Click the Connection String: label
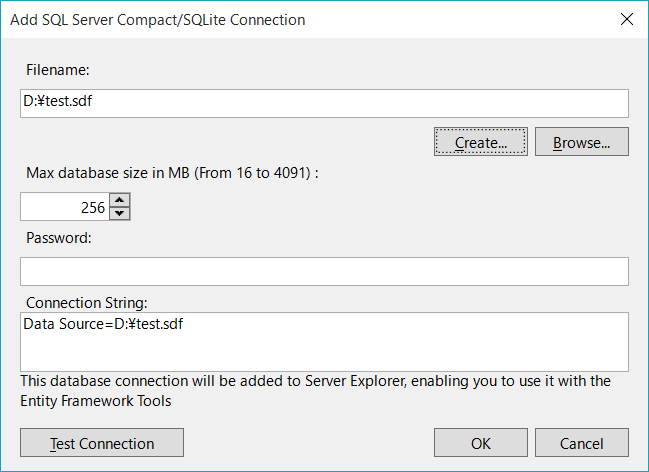649x472 pixels. 87,303
